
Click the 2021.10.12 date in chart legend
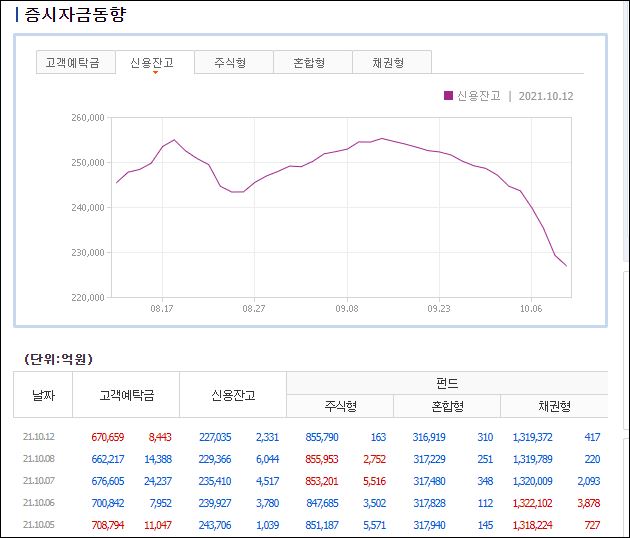(546, 96)
